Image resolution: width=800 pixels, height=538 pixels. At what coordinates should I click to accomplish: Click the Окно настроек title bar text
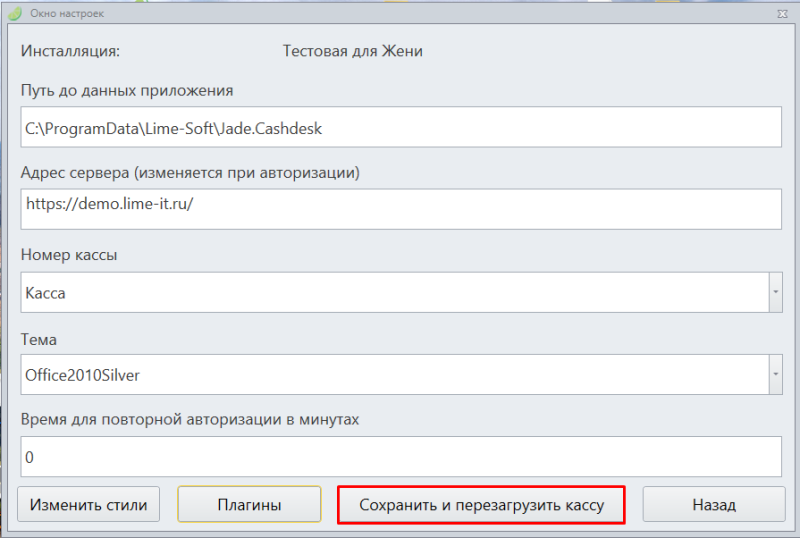pyautogui.click(x=67, y=14)
